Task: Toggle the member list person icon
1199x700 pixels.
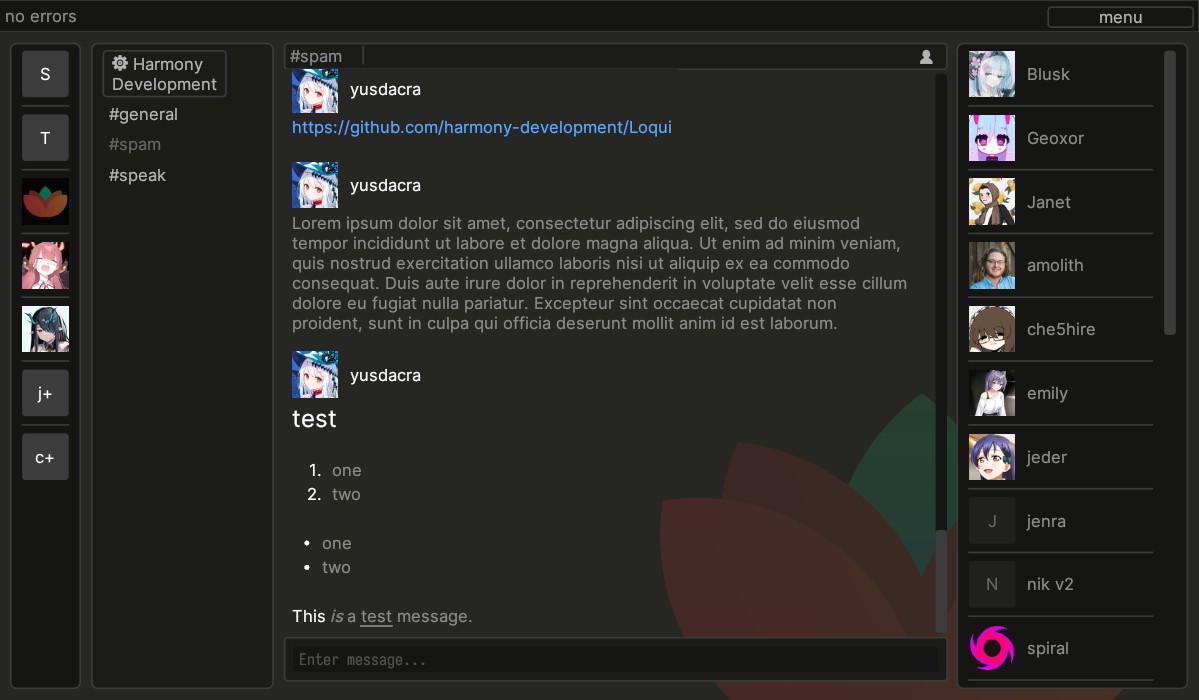Action: click(926, 57)
